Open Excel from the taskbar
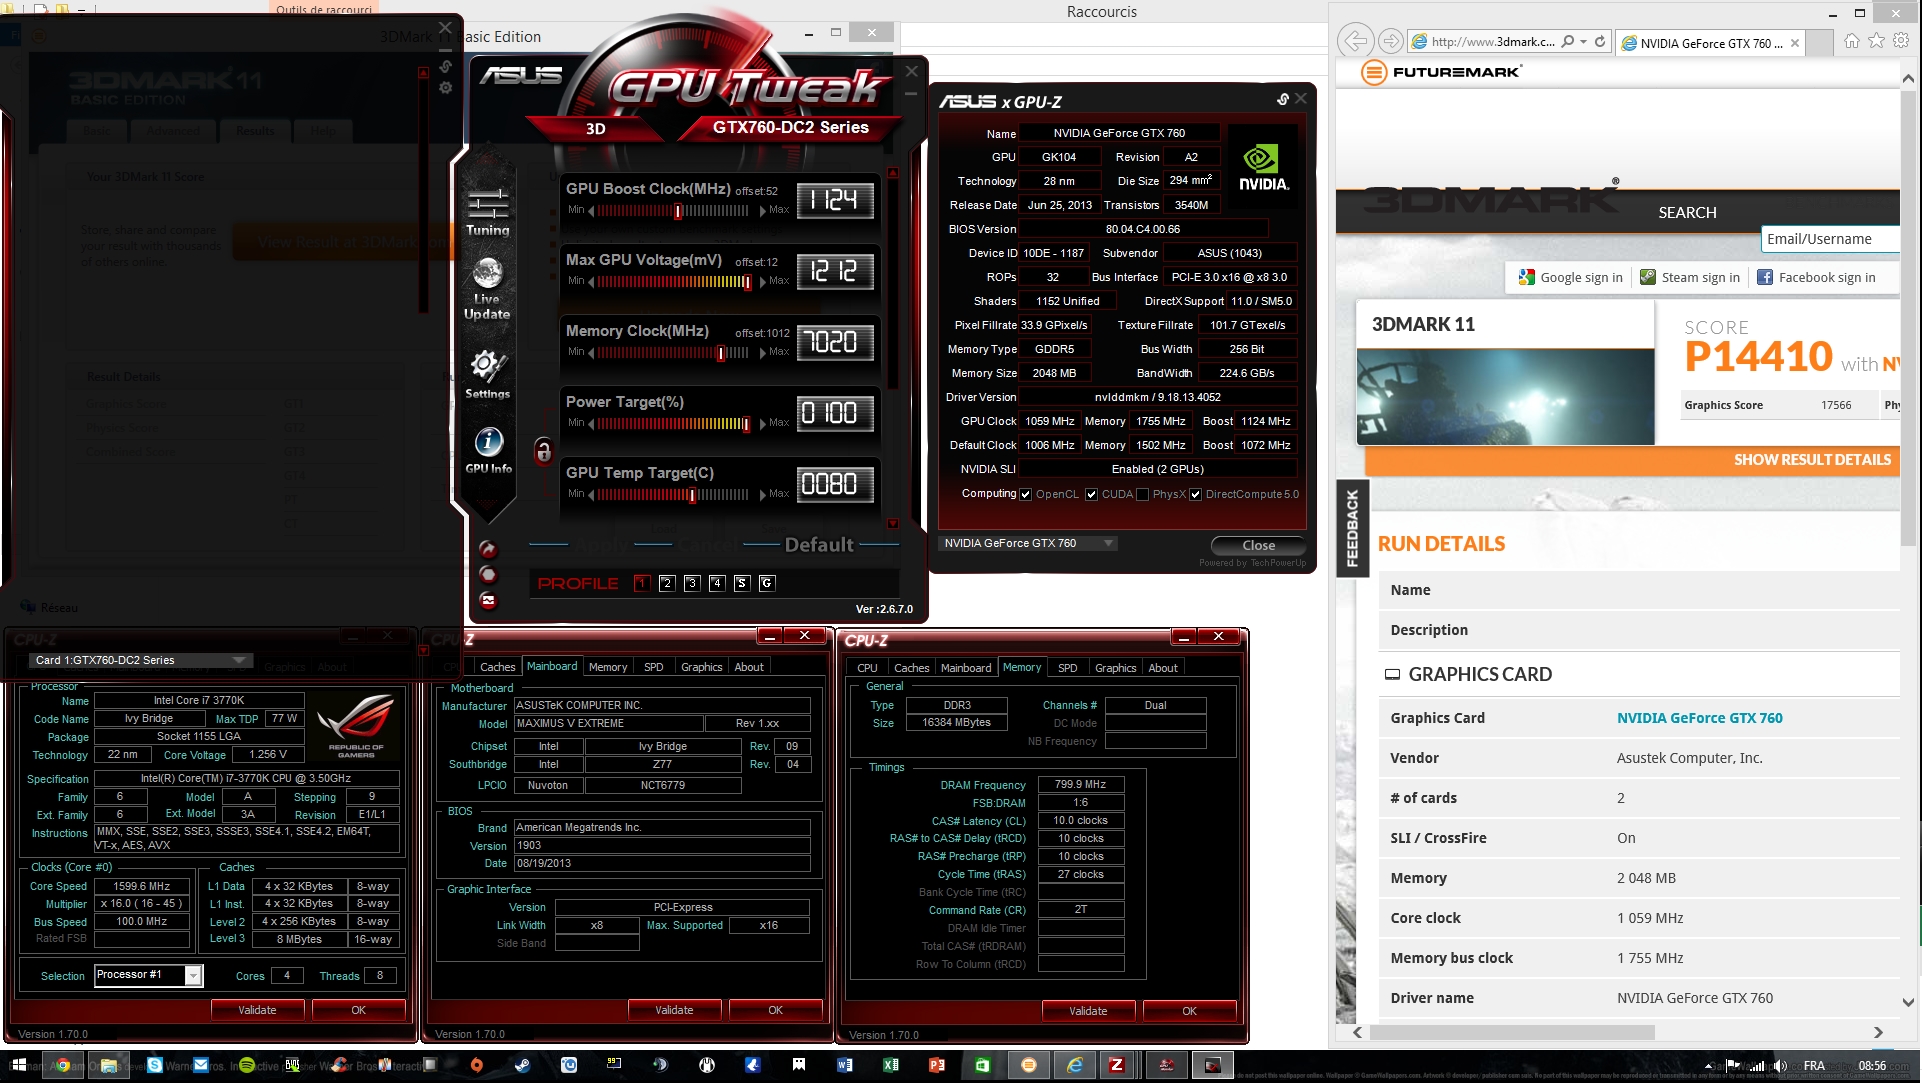 890,1065
